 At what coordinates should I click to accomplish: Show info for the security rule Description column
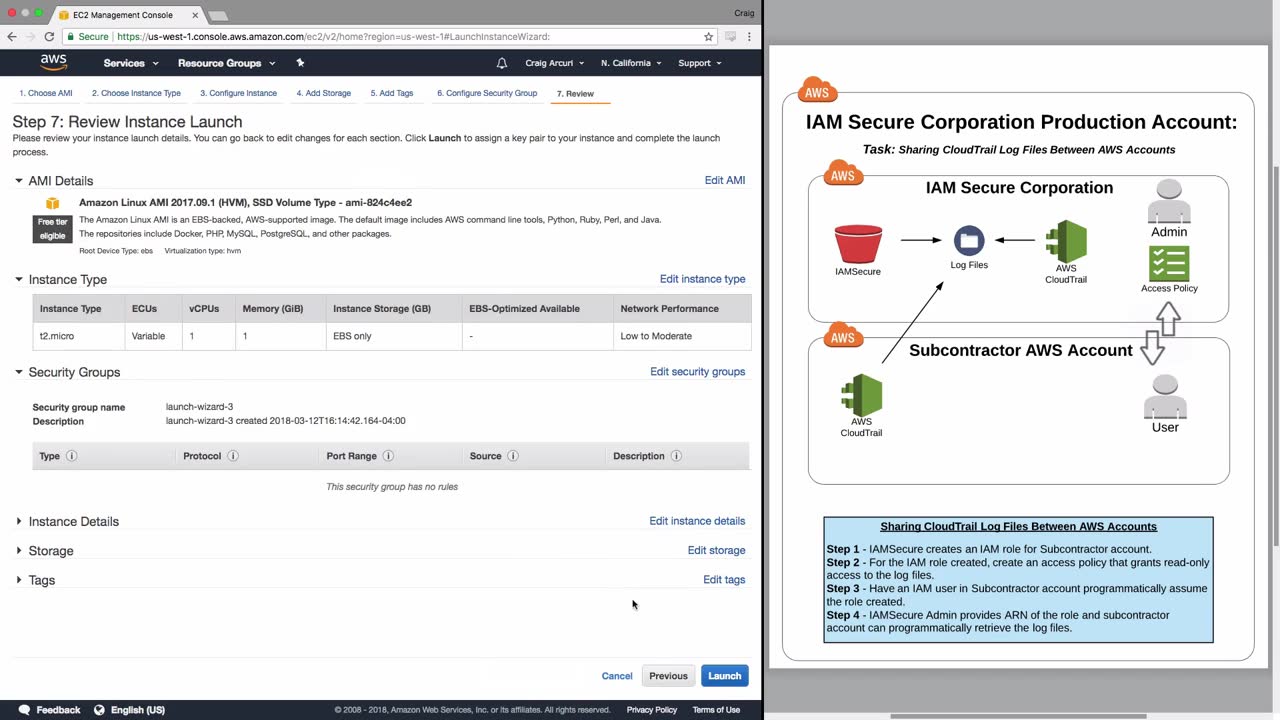tap(676, 456)
